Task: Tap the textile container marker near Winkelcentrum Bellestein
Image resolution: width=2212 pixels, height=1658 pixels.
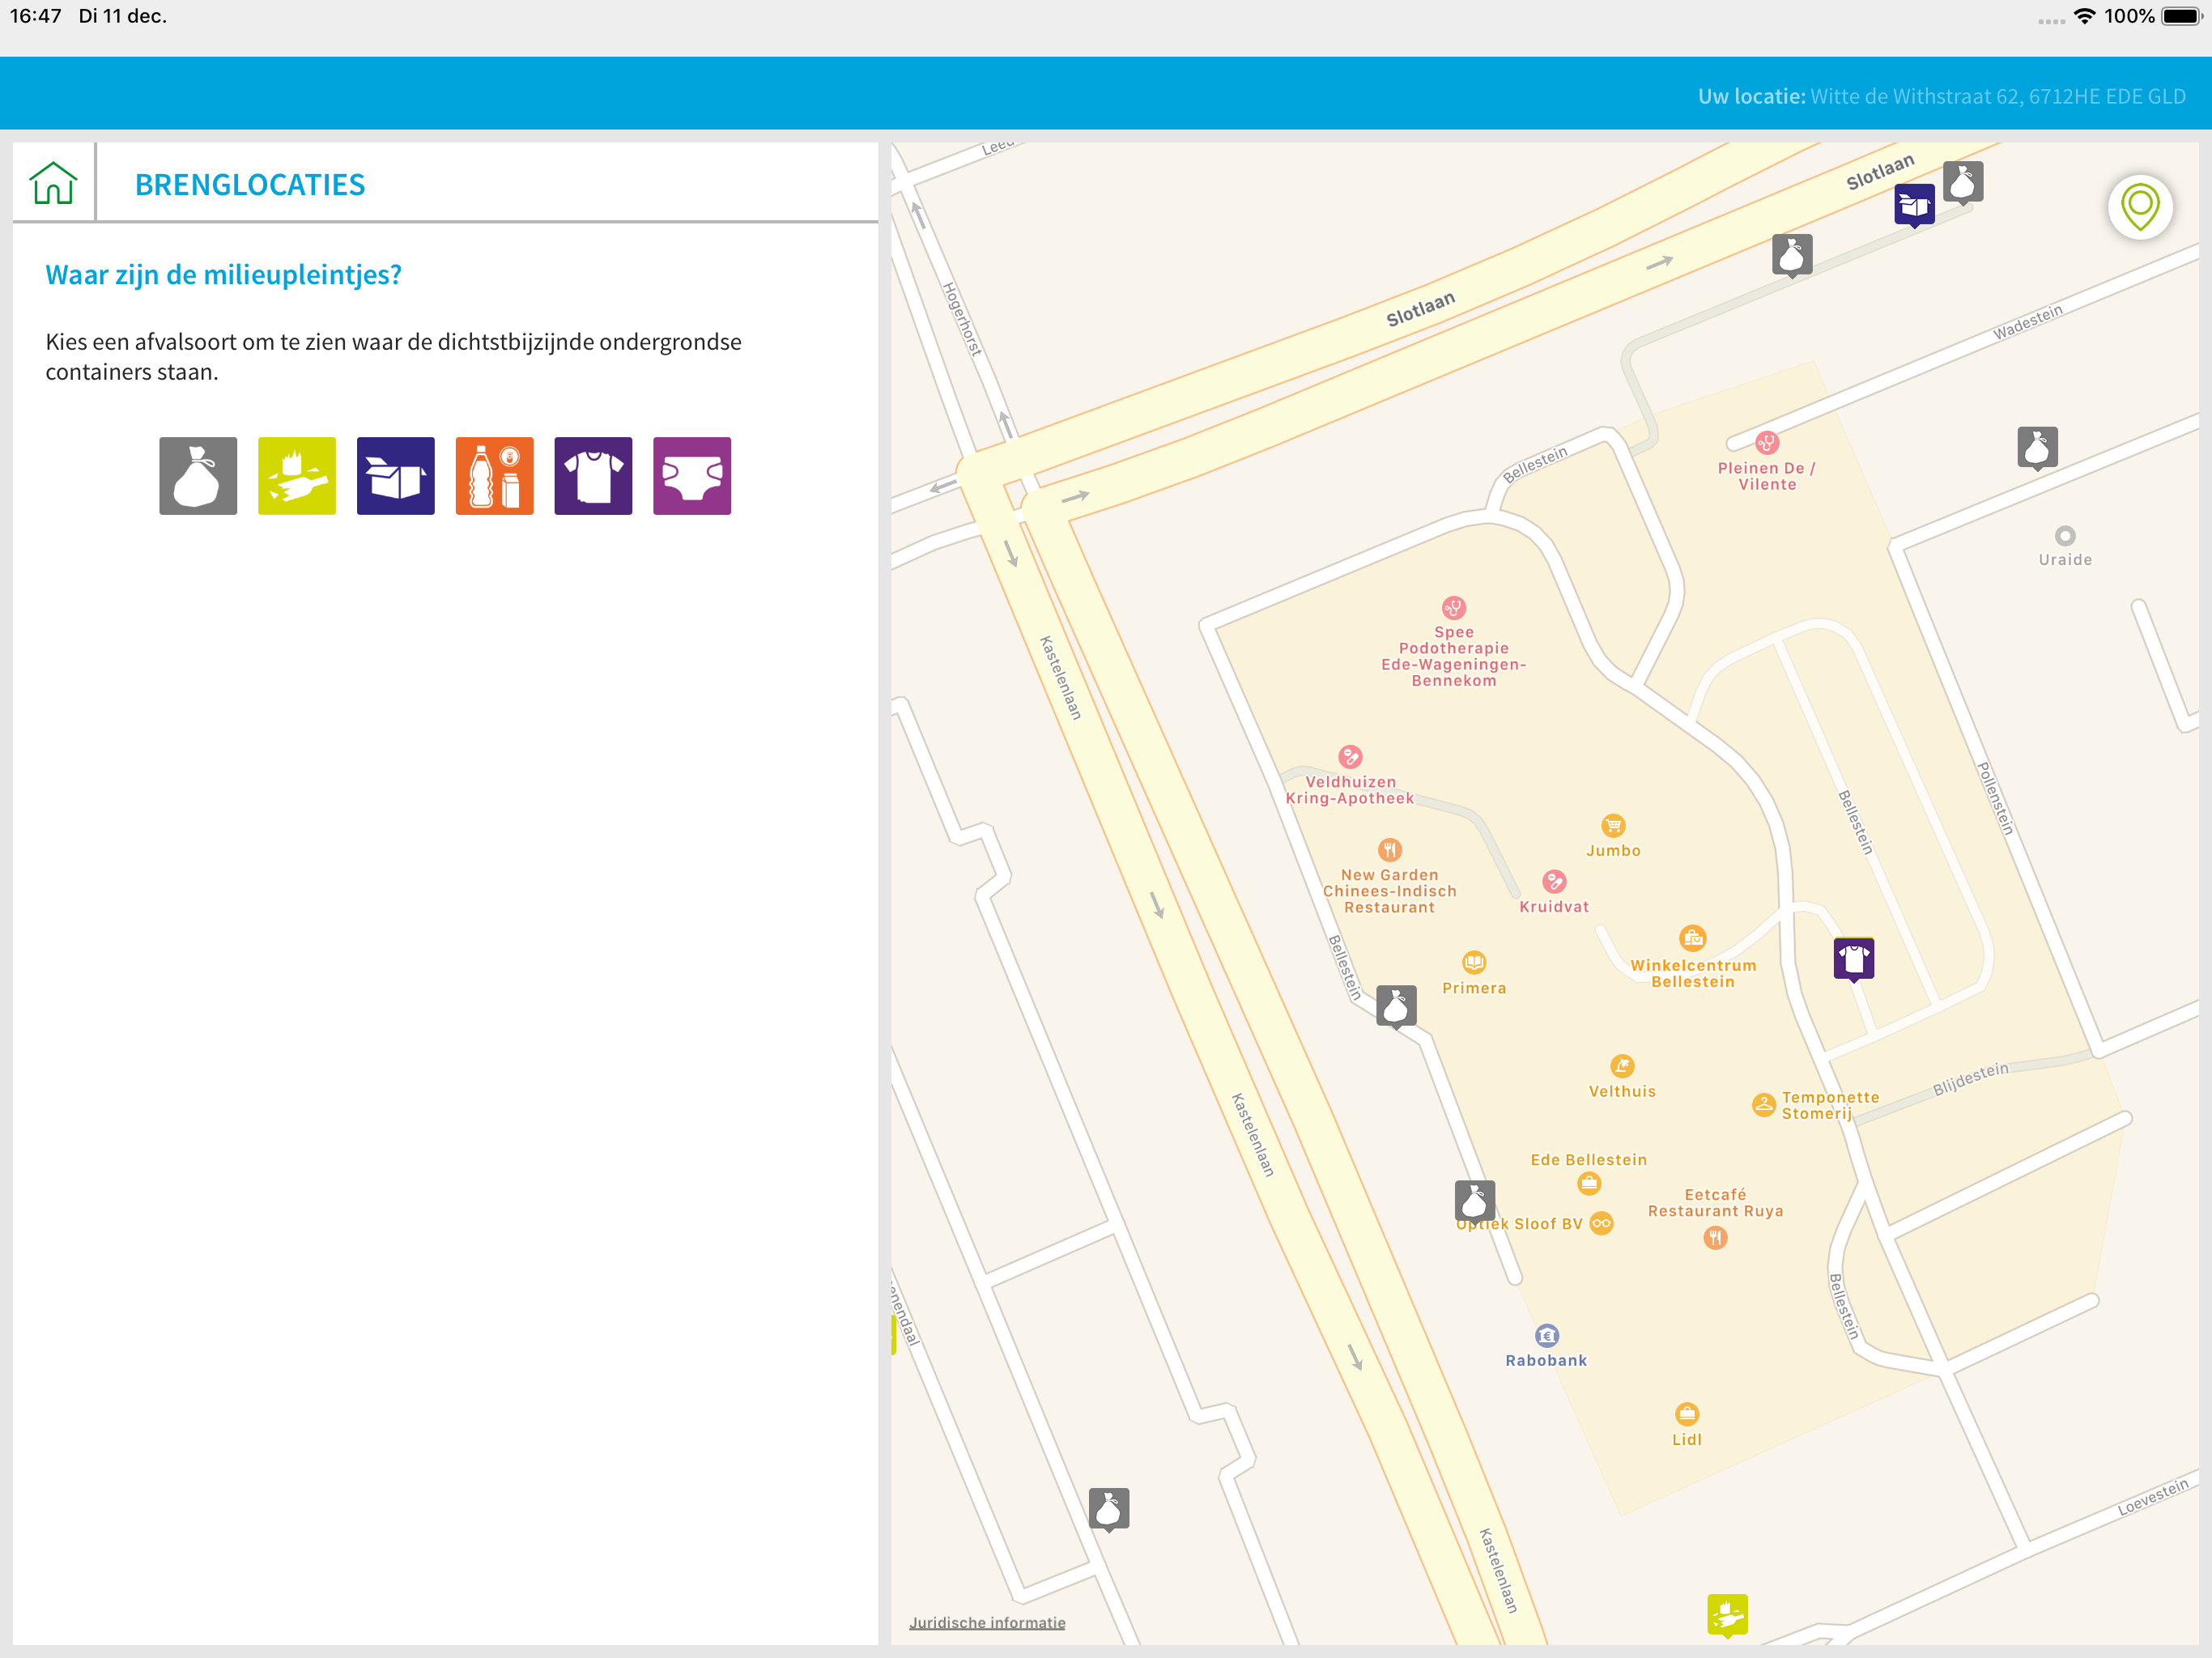Action: [x=1854, y=959]
